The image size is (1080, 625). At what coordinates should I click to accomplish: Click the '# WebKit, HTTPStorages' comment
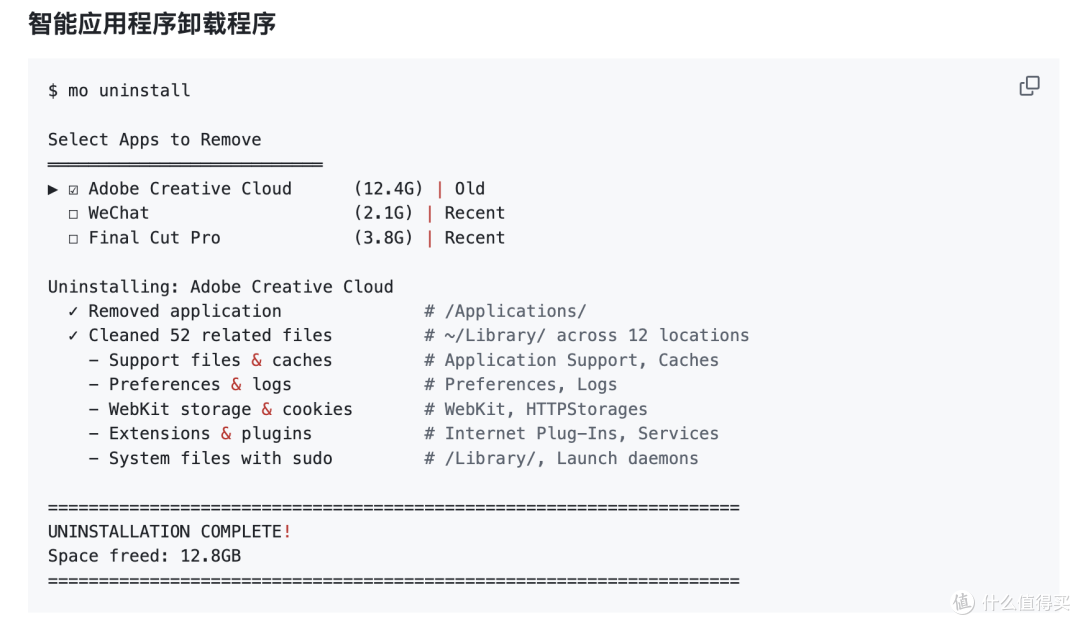[535, 409]
